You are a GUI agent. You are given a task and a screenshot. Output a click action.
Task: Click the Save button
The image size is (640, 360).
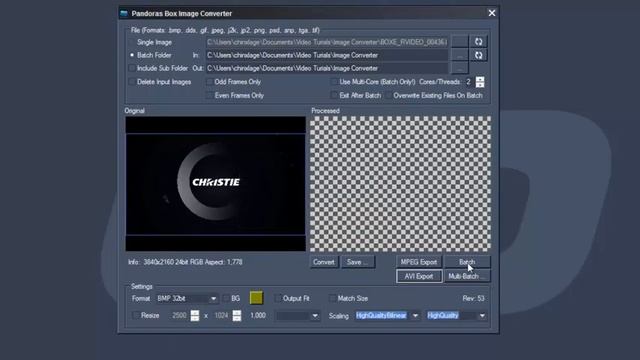pyautogui.click(x=358, y=262)
